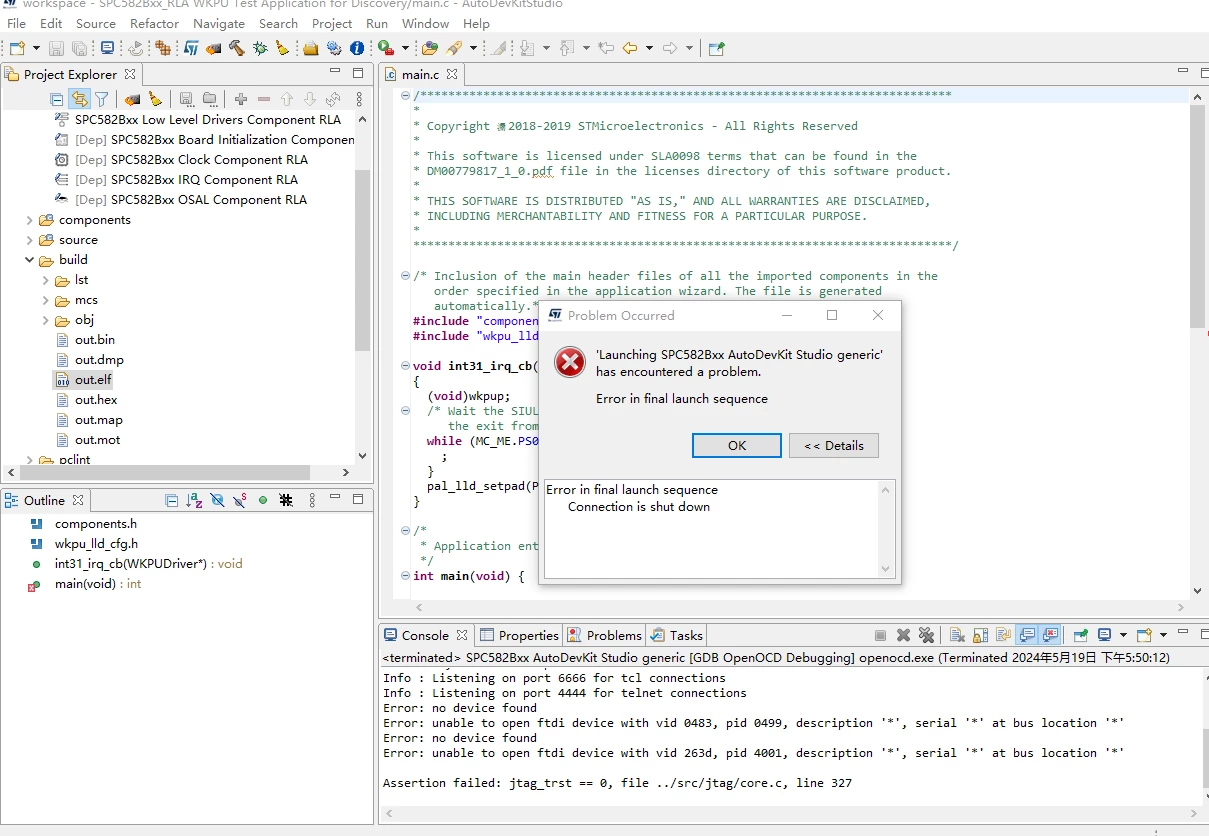Open the Refactor menu
This screenshot has width=1209, height=836.
[154, 23]
